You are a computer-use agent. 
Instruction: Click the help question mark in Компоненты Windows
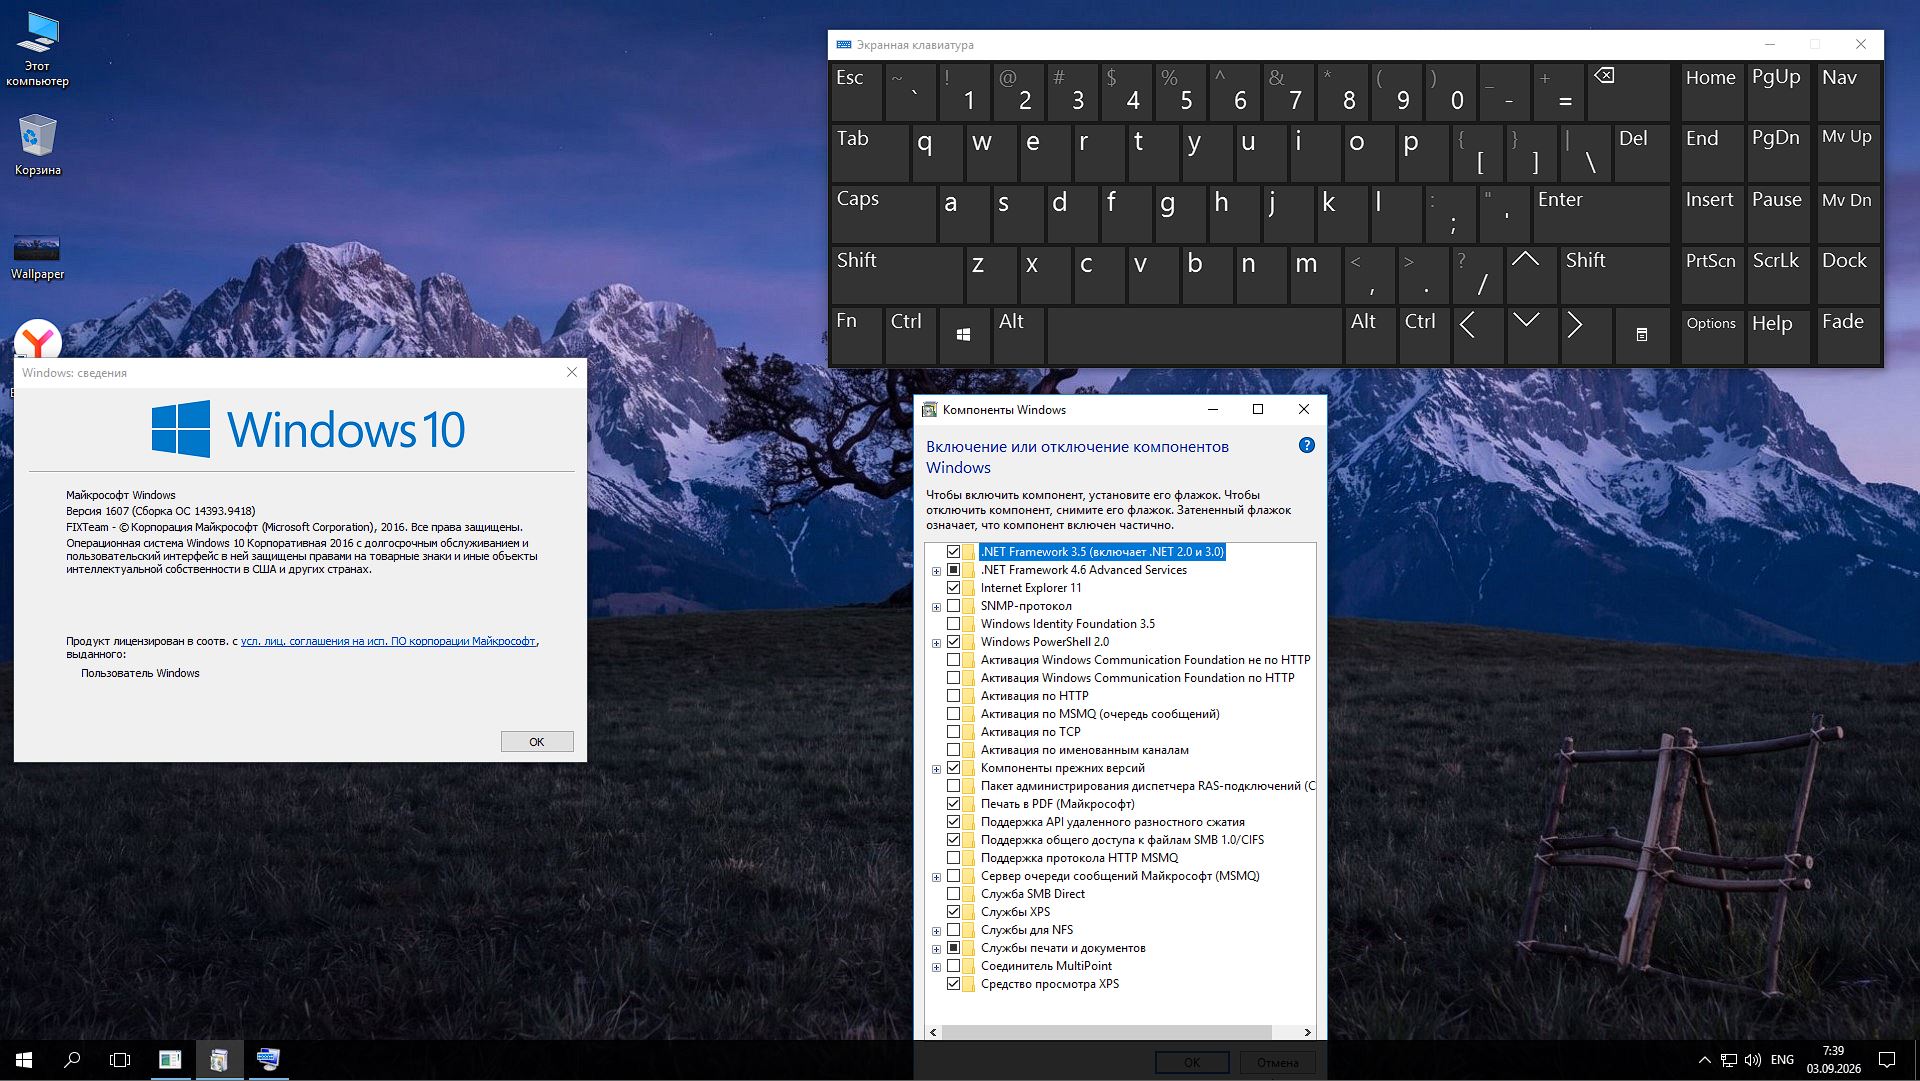click(1306, 446)
